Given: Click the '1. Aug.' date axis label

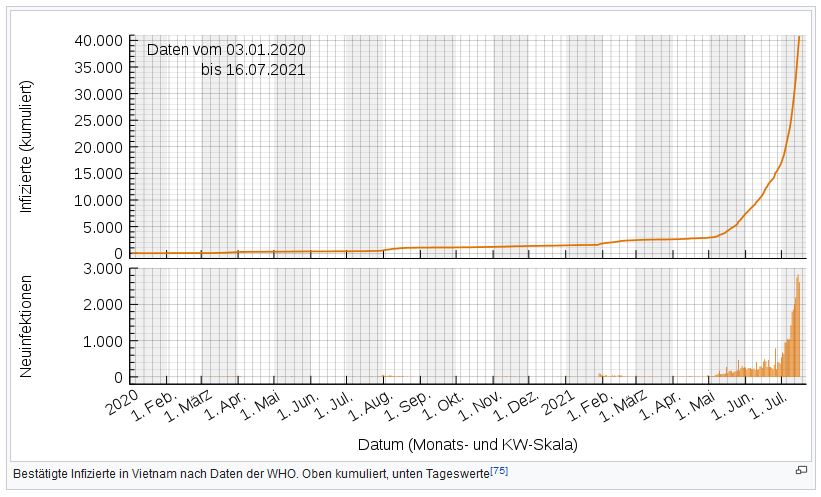Looking at the screenshot, I should [x=373, y=405].
